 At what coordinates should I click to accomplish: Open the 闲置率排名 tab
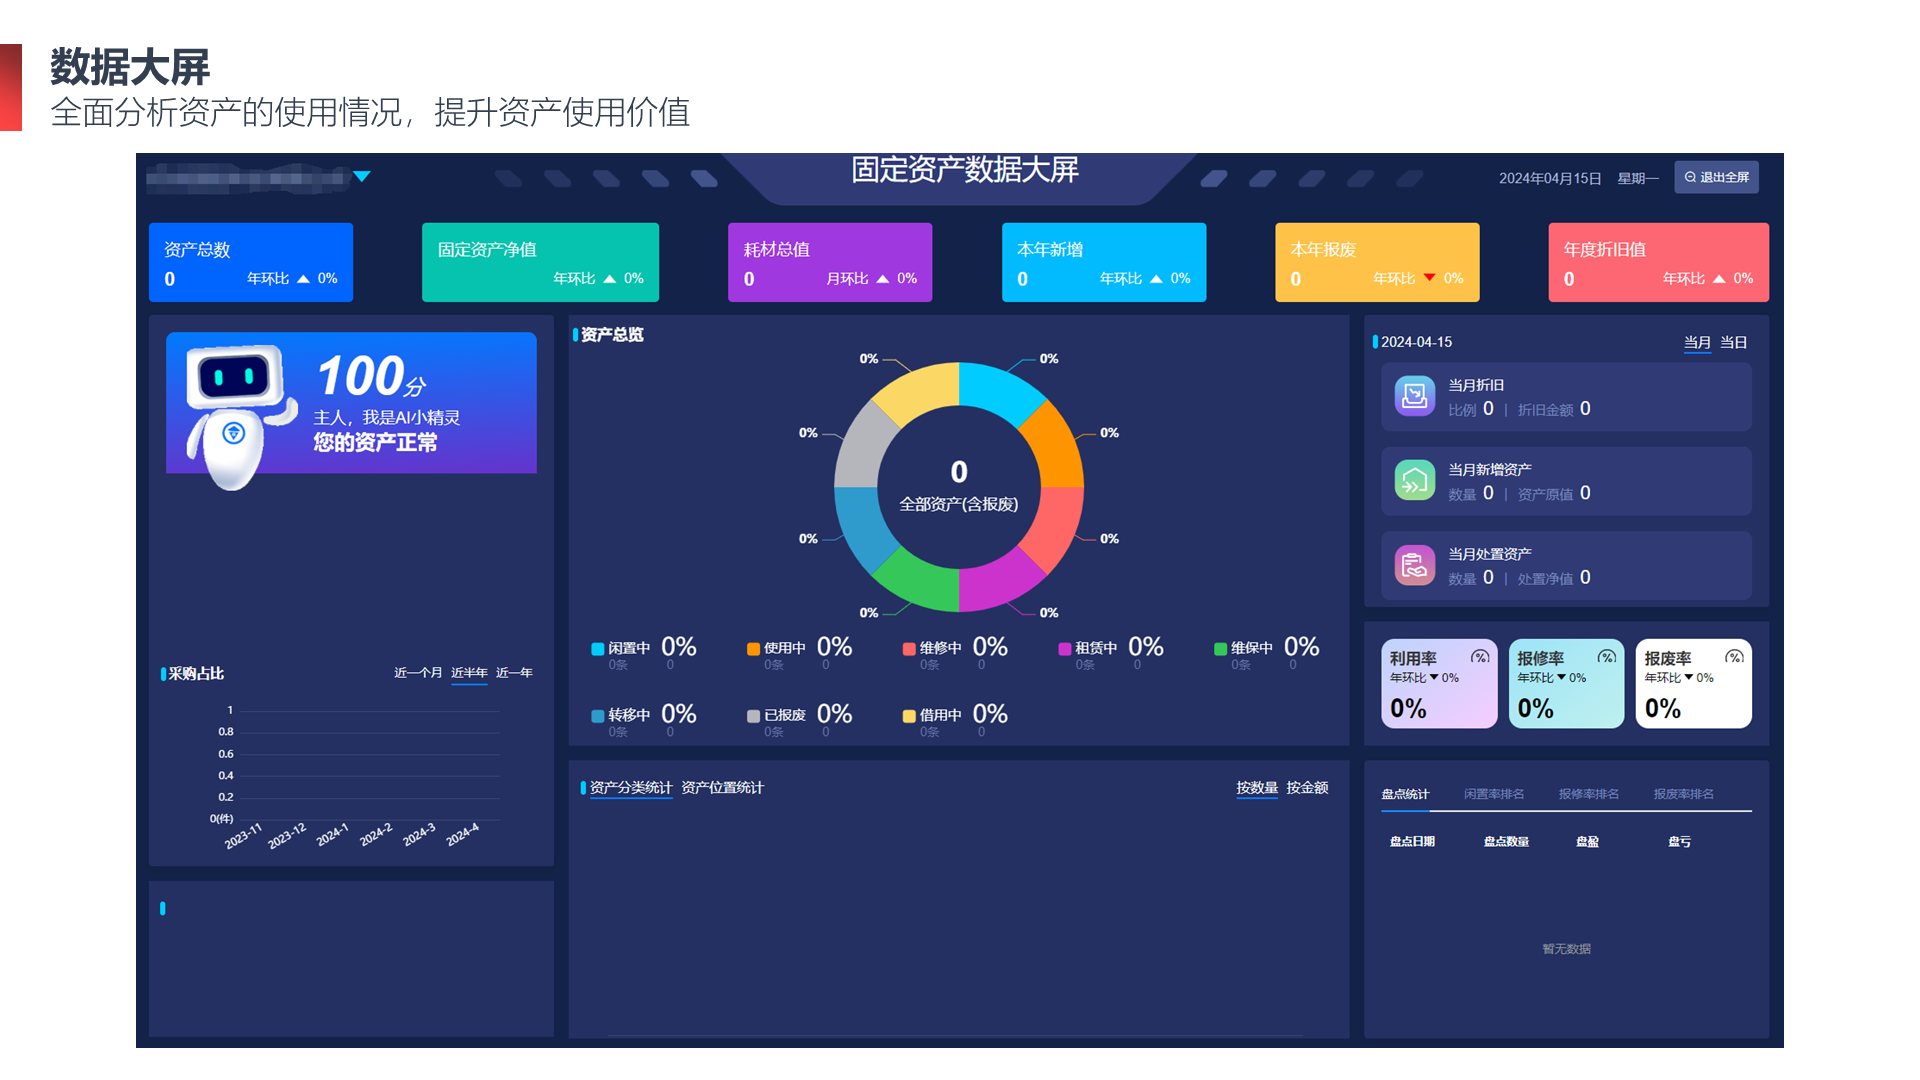point(1494,794)
